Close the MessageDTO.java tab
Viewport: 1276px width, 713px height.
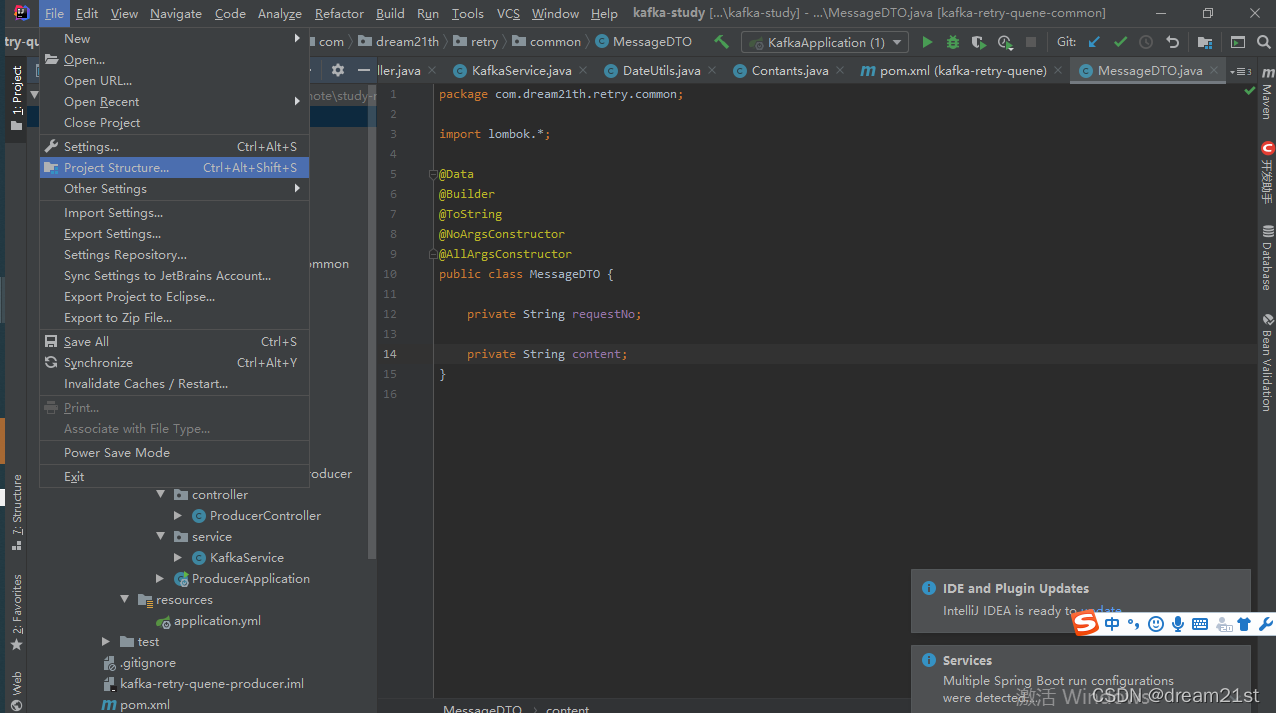(1215, 71)
